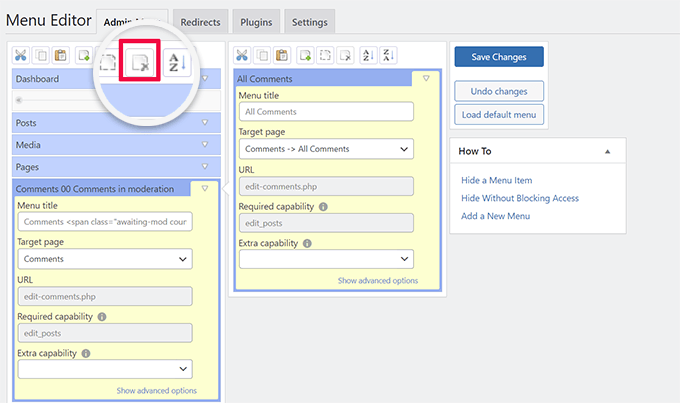This screenshot has width=680, height=403.
Task: Click the Load default menu button
Action: pyautogui.click(x=499, y=115)
